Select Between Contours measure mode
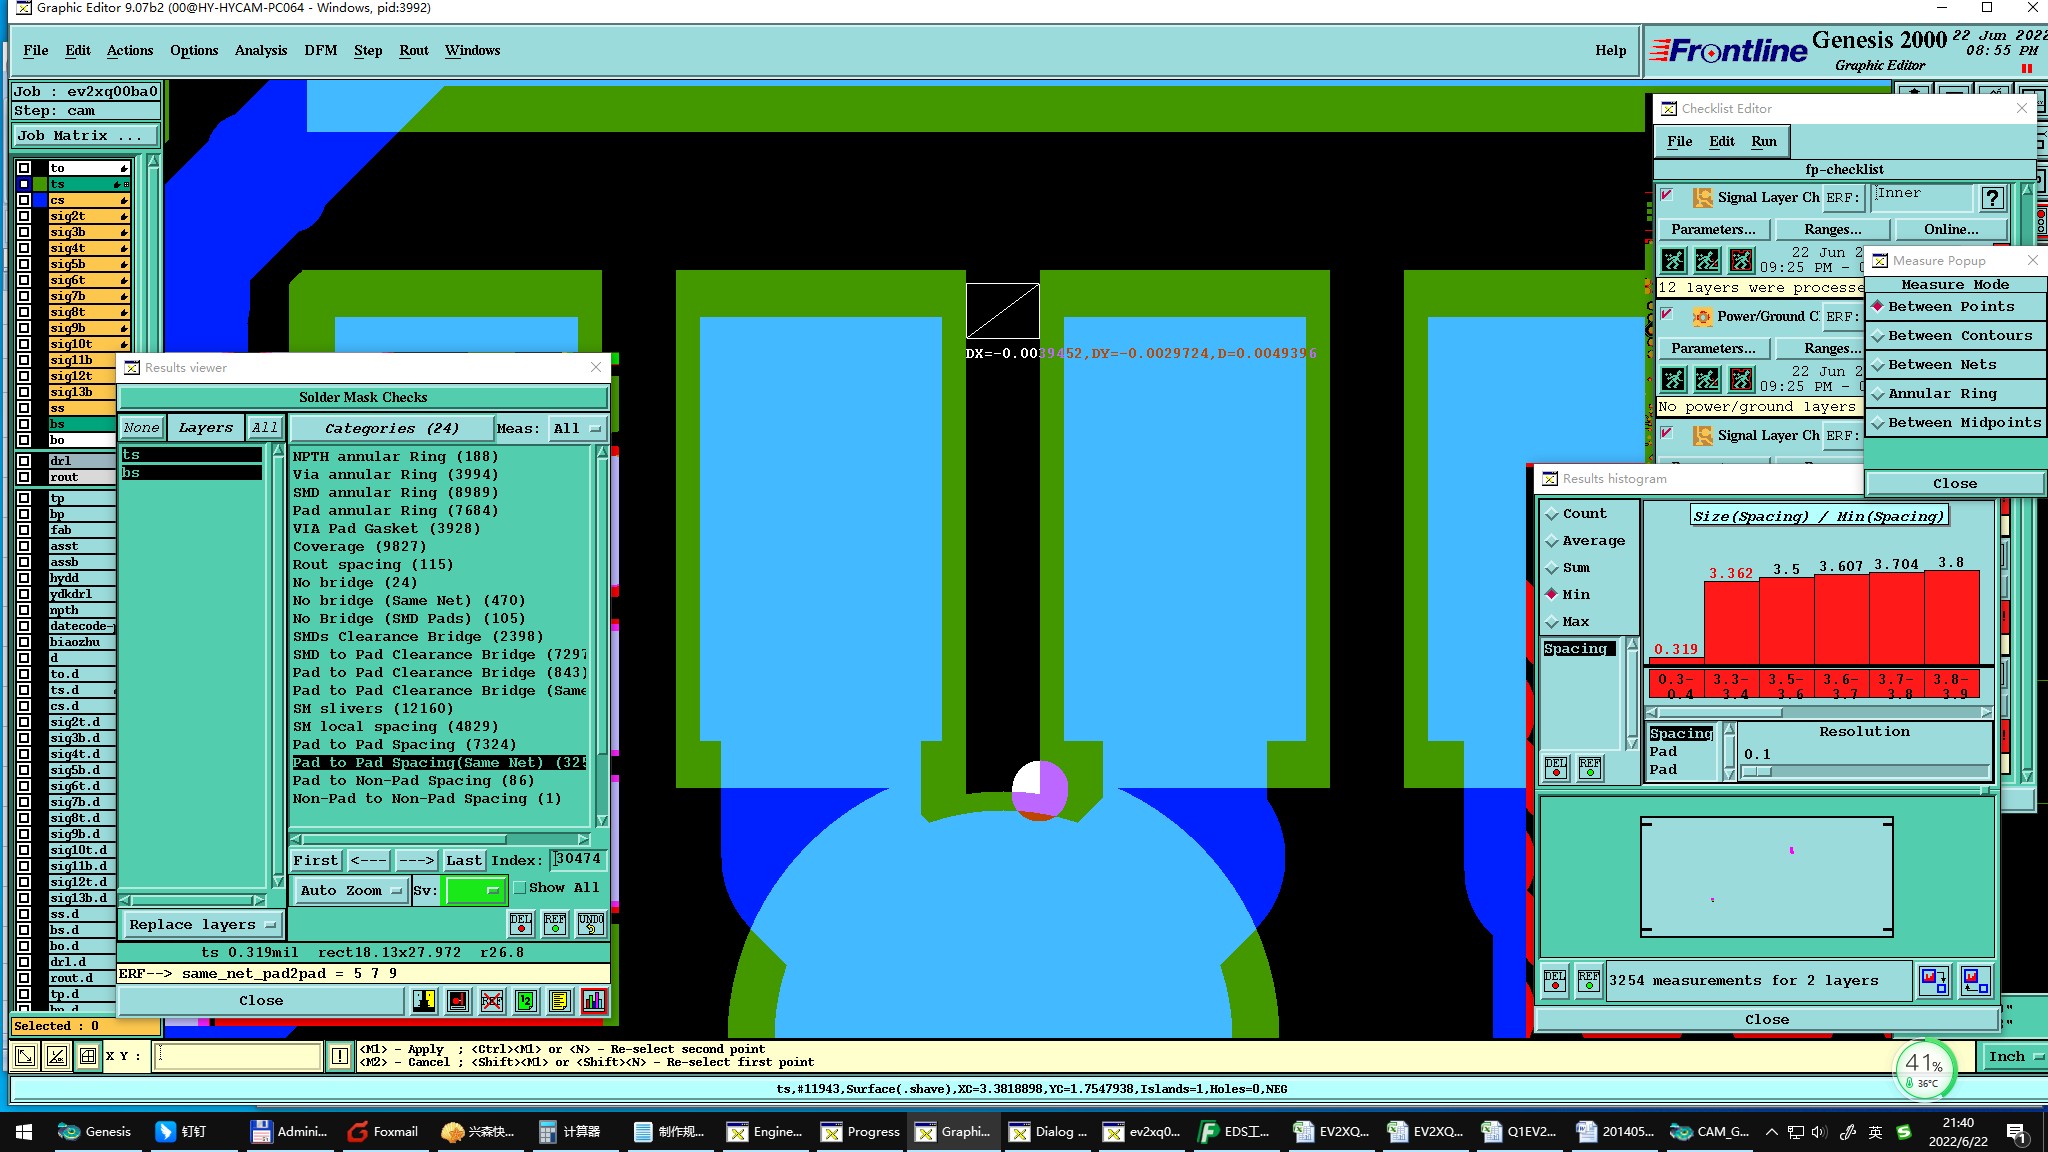2048x1152 pixels. pos(1954,336)
